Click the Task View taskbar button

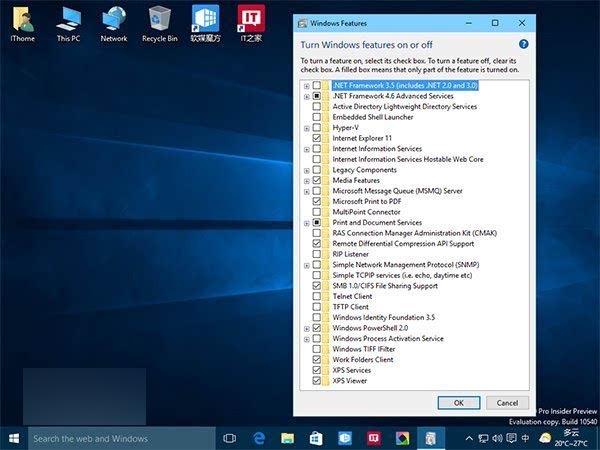coord(229,438)
